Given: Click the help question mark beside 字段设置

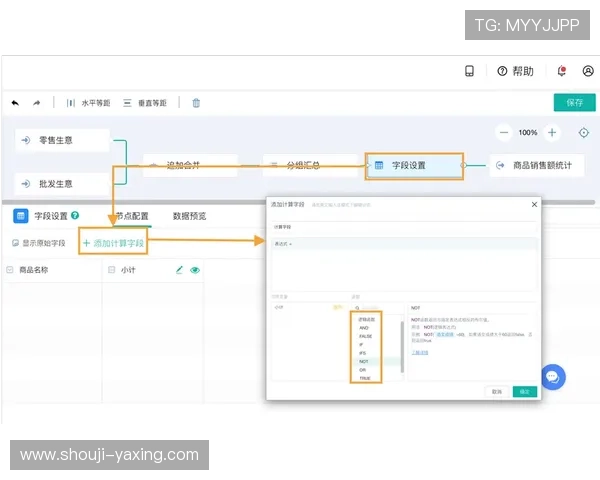Looking at the screenshot, I should (75, 216).
